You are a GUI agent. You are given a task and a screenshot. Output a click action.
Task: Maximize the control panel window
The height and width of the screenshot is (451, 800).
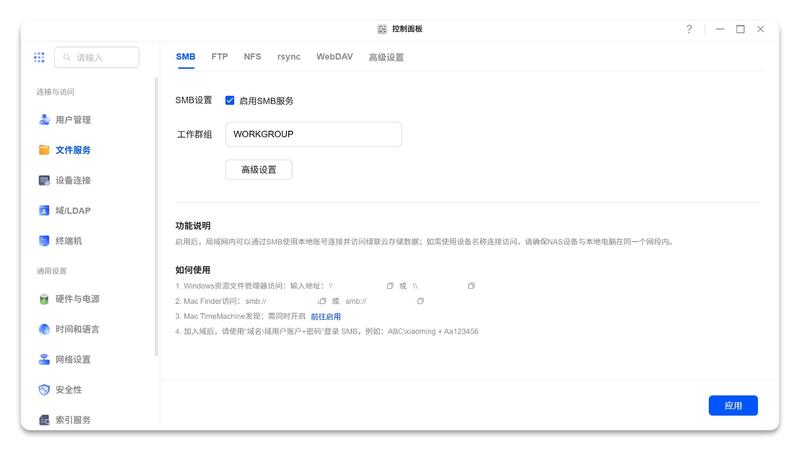tap(740, 29)
